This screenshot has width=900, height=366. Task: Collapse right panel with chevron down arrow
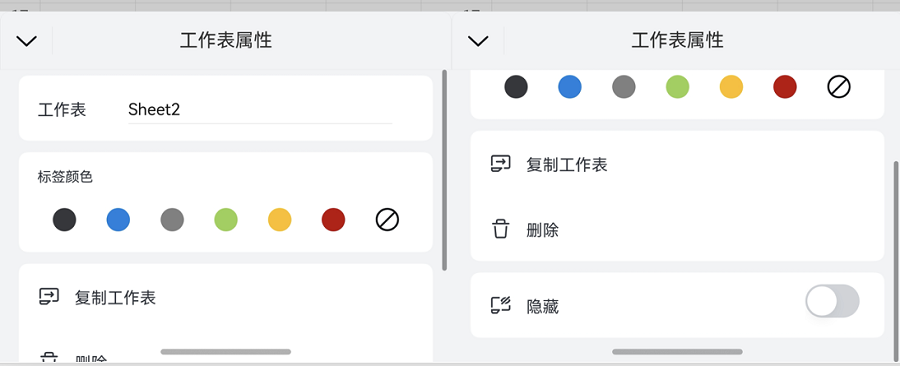tap(478, 41)
